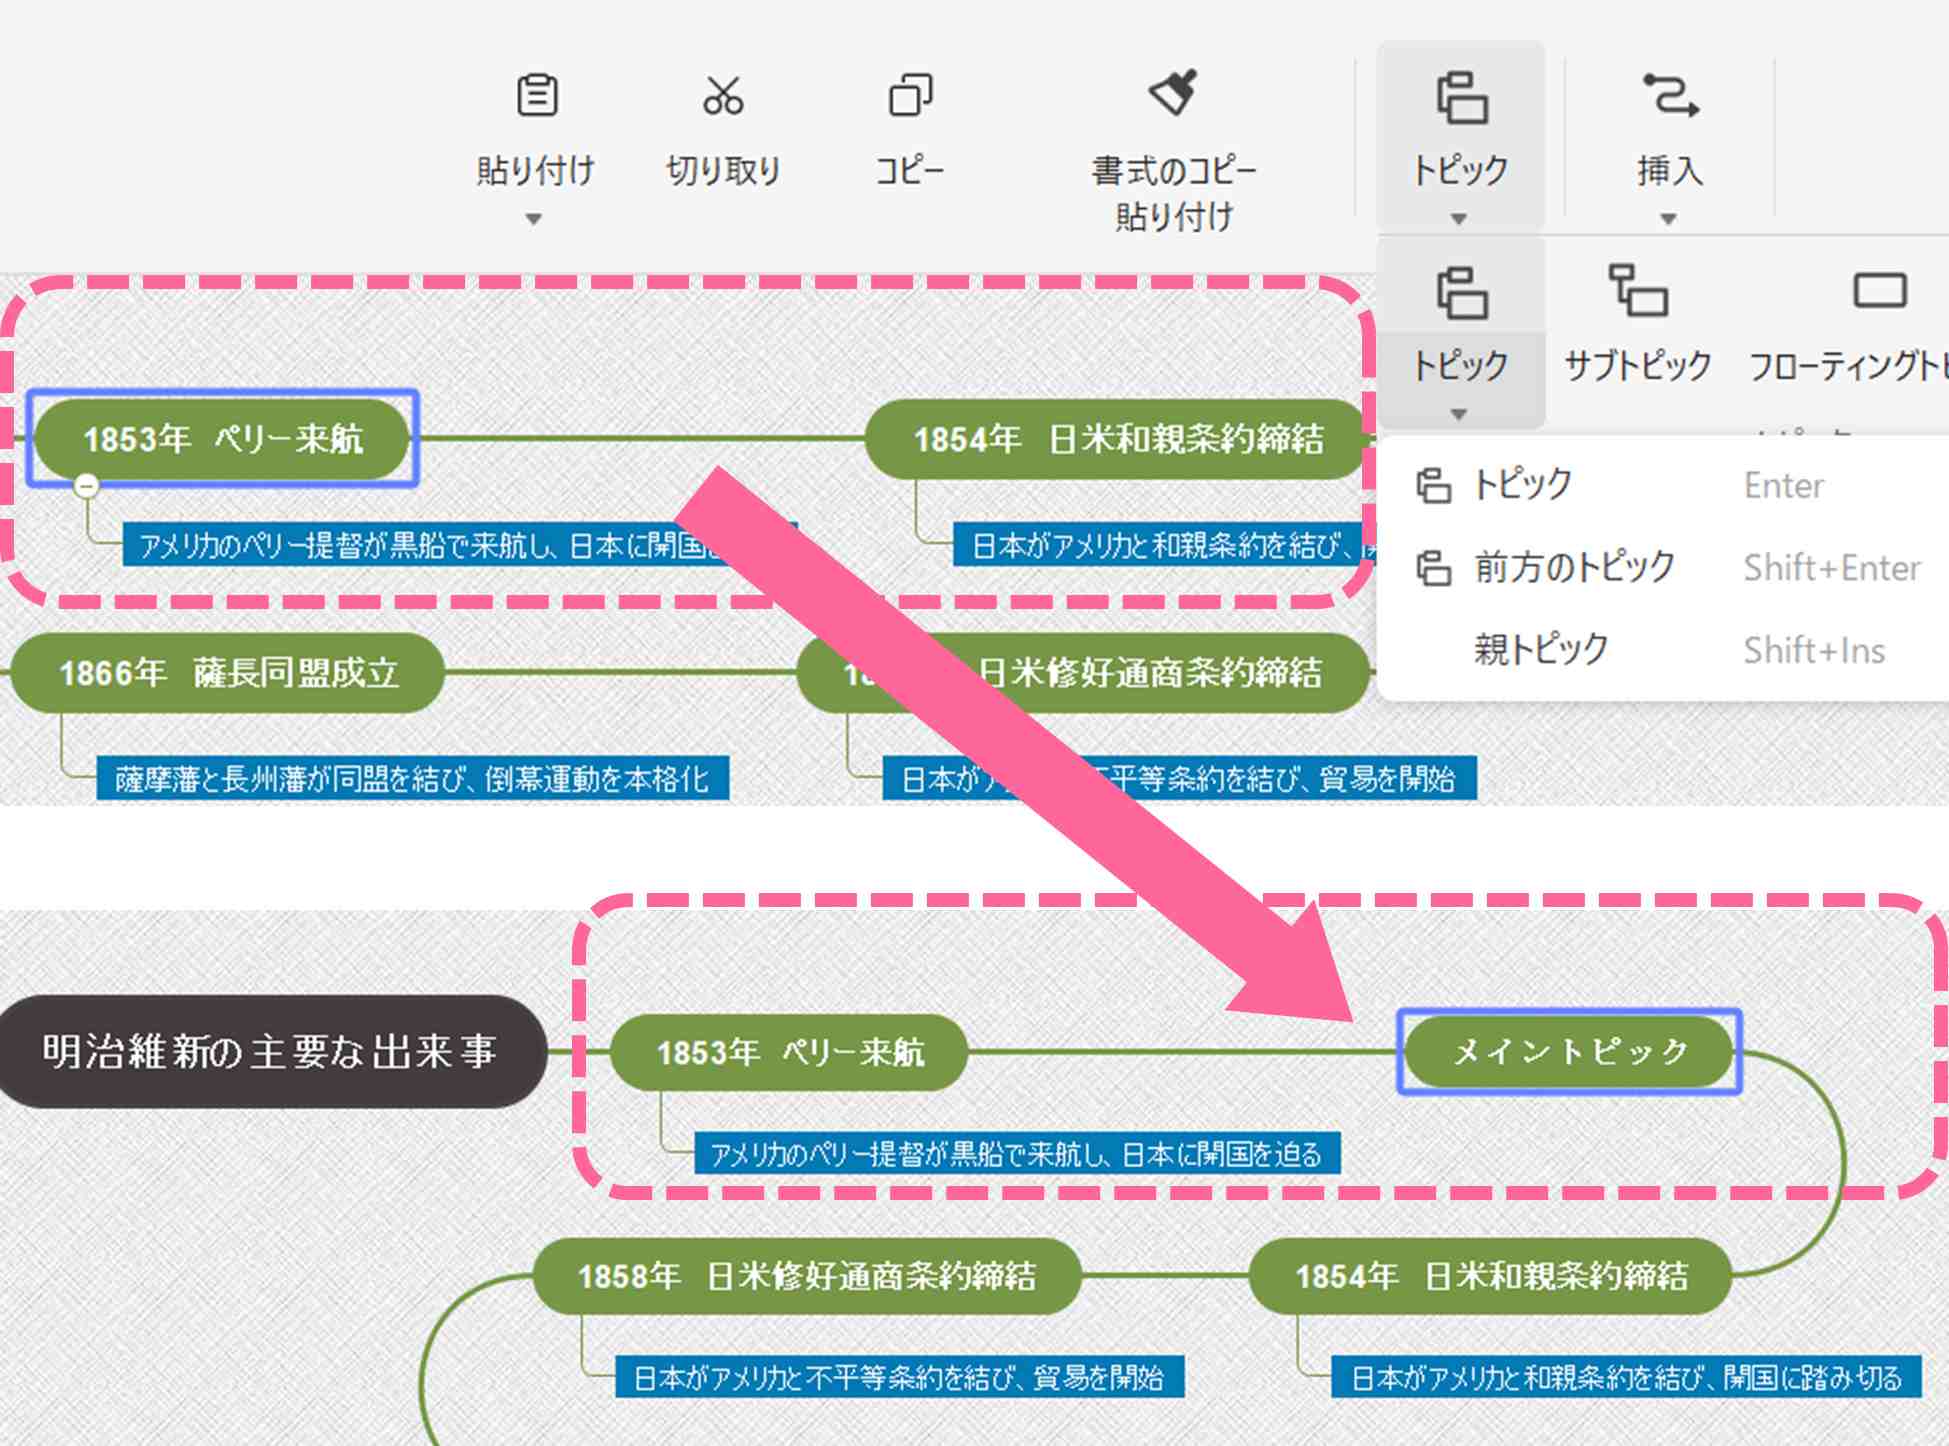1949x1446 pixels.
Task: Click the Copy (コピー) icon
Action: [x=910, y=96]
